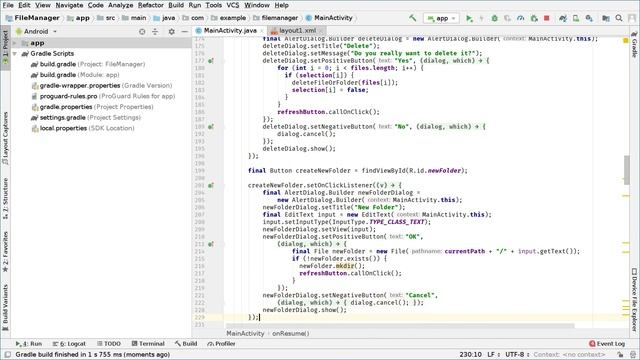Open the Build tool window at bottom
This screenshot has height=360, width=640.
(x=186, y=344)
